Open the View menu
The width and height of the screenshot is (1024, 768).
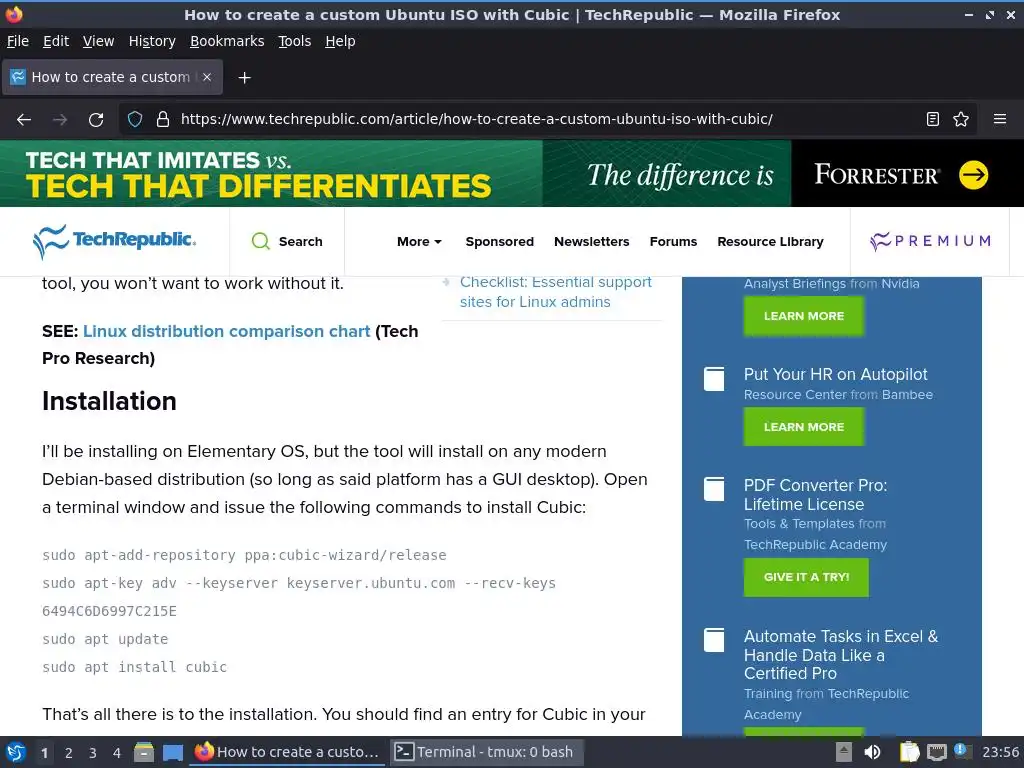pos(99,41)
